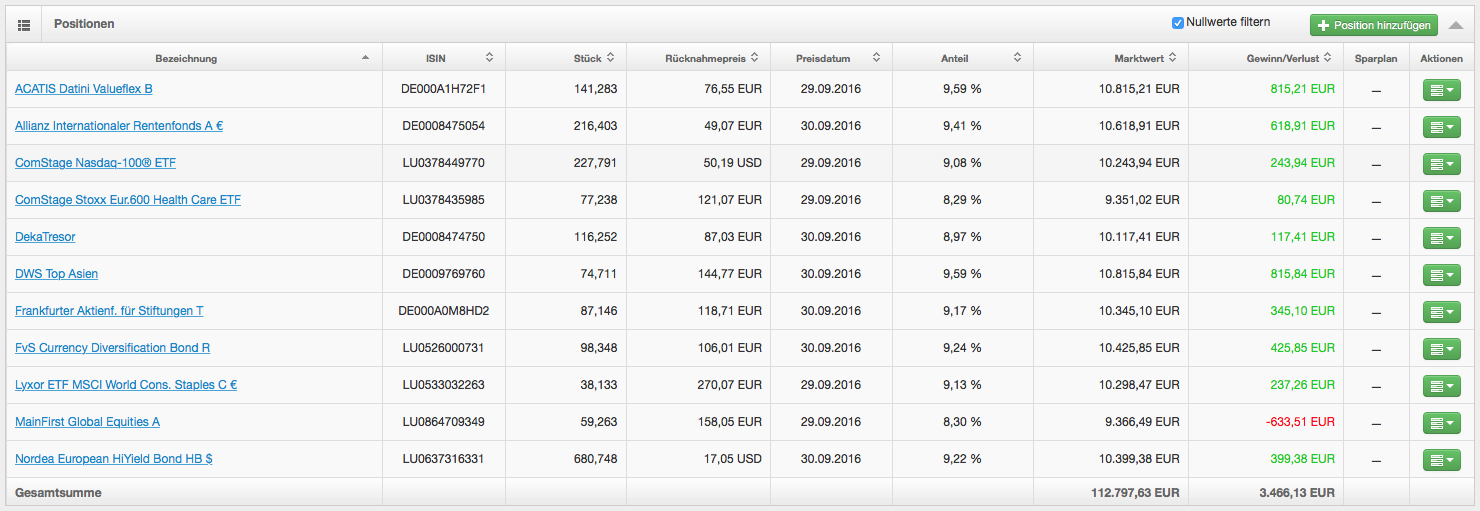Viewport: 1480px width, 511px height.
Task: Sort by the Anteil column
Action: pyautogui.click(x=962, y=58)
